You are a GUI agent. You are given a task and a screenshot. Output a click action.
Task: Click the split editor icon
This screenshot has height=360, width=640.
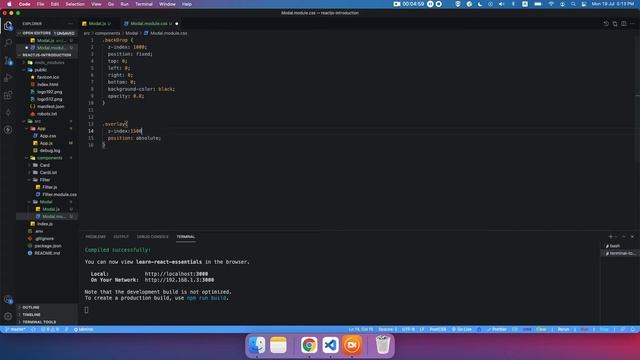click(623, 24)
